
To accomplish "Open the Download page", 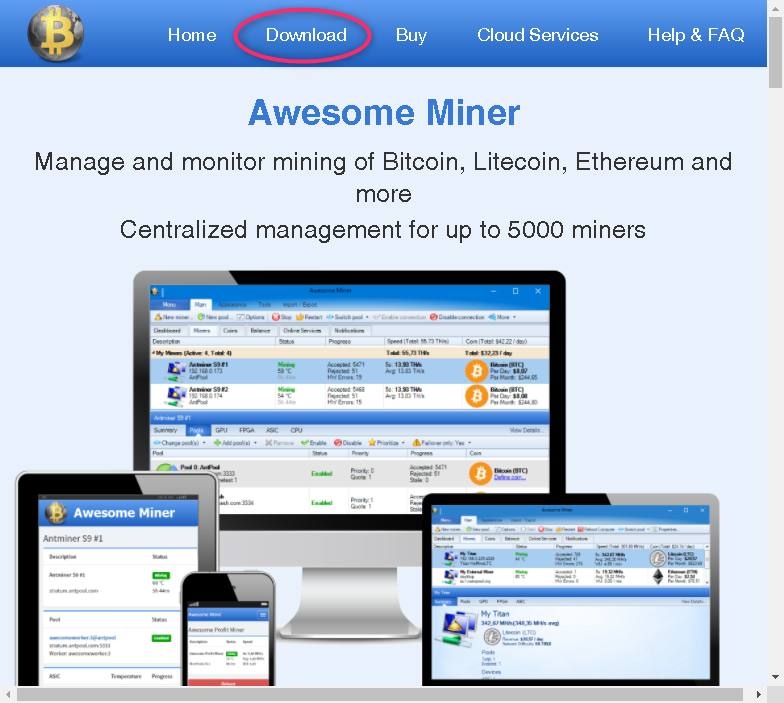I will pos(306,35).
